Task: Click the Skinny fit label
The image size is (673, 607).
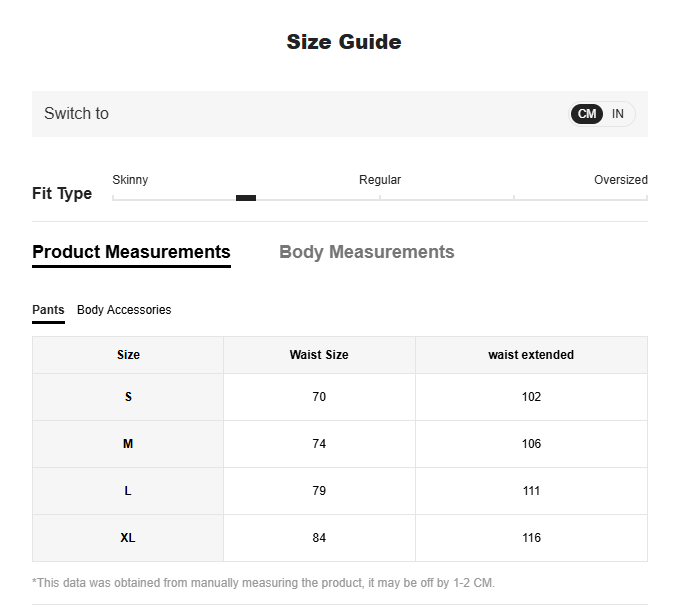Action: click(x=130, y=180)
